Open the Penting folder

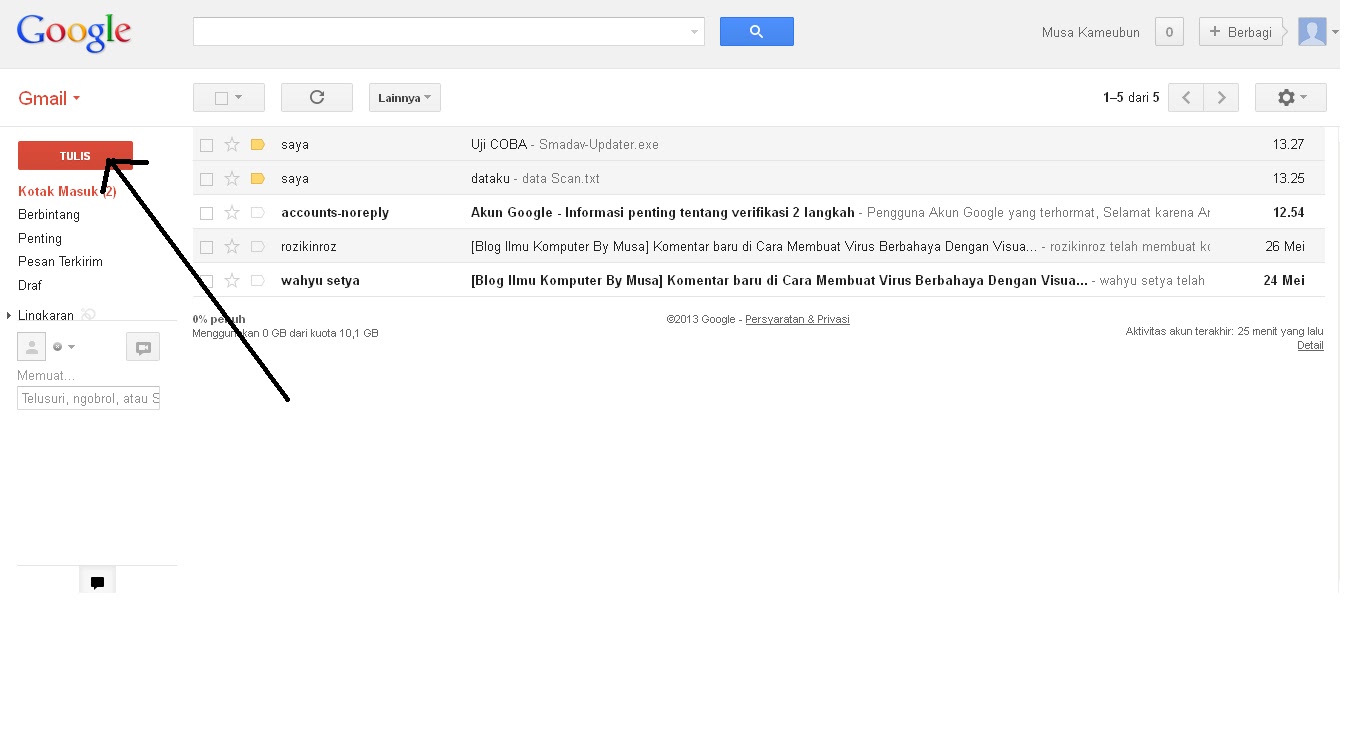coord(40,239)
